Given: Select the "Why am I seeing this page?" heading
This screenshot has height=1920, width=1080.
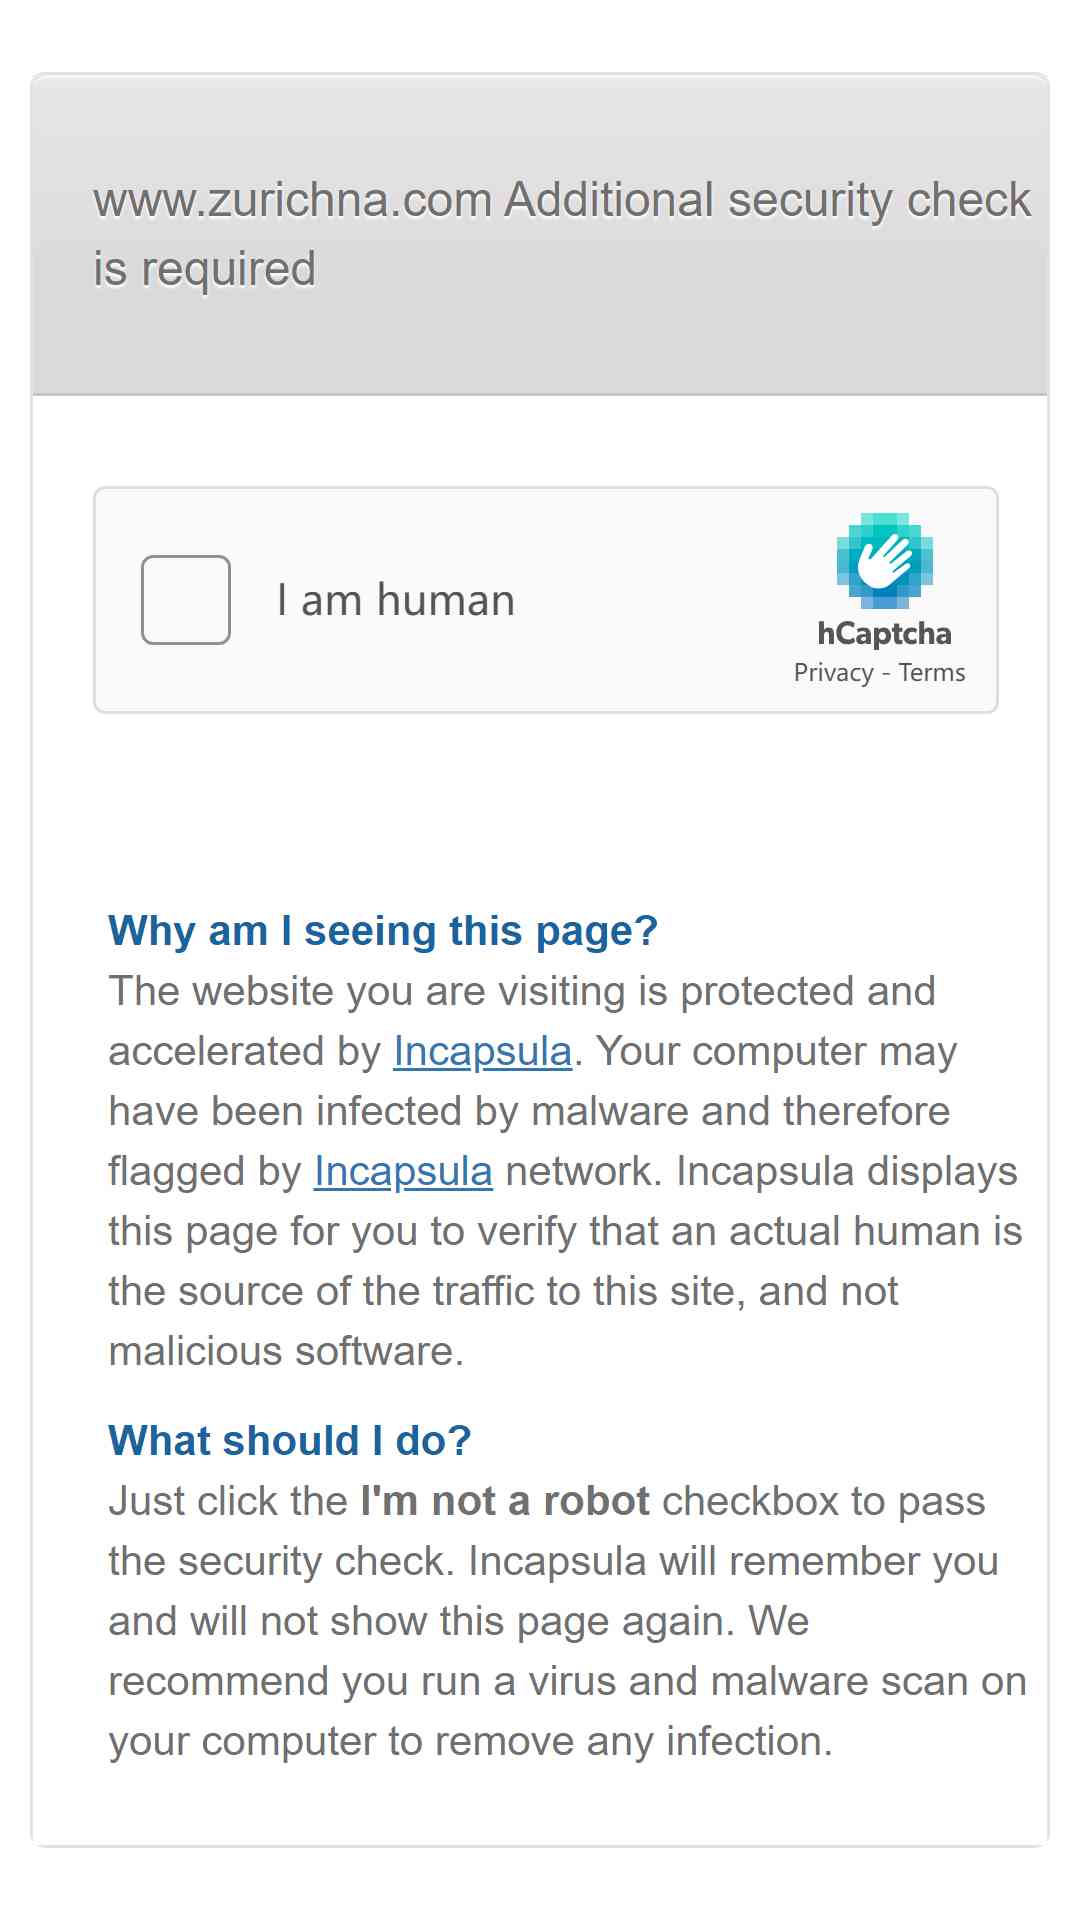Looking at the screenshot, I should [x=383, y=931].
